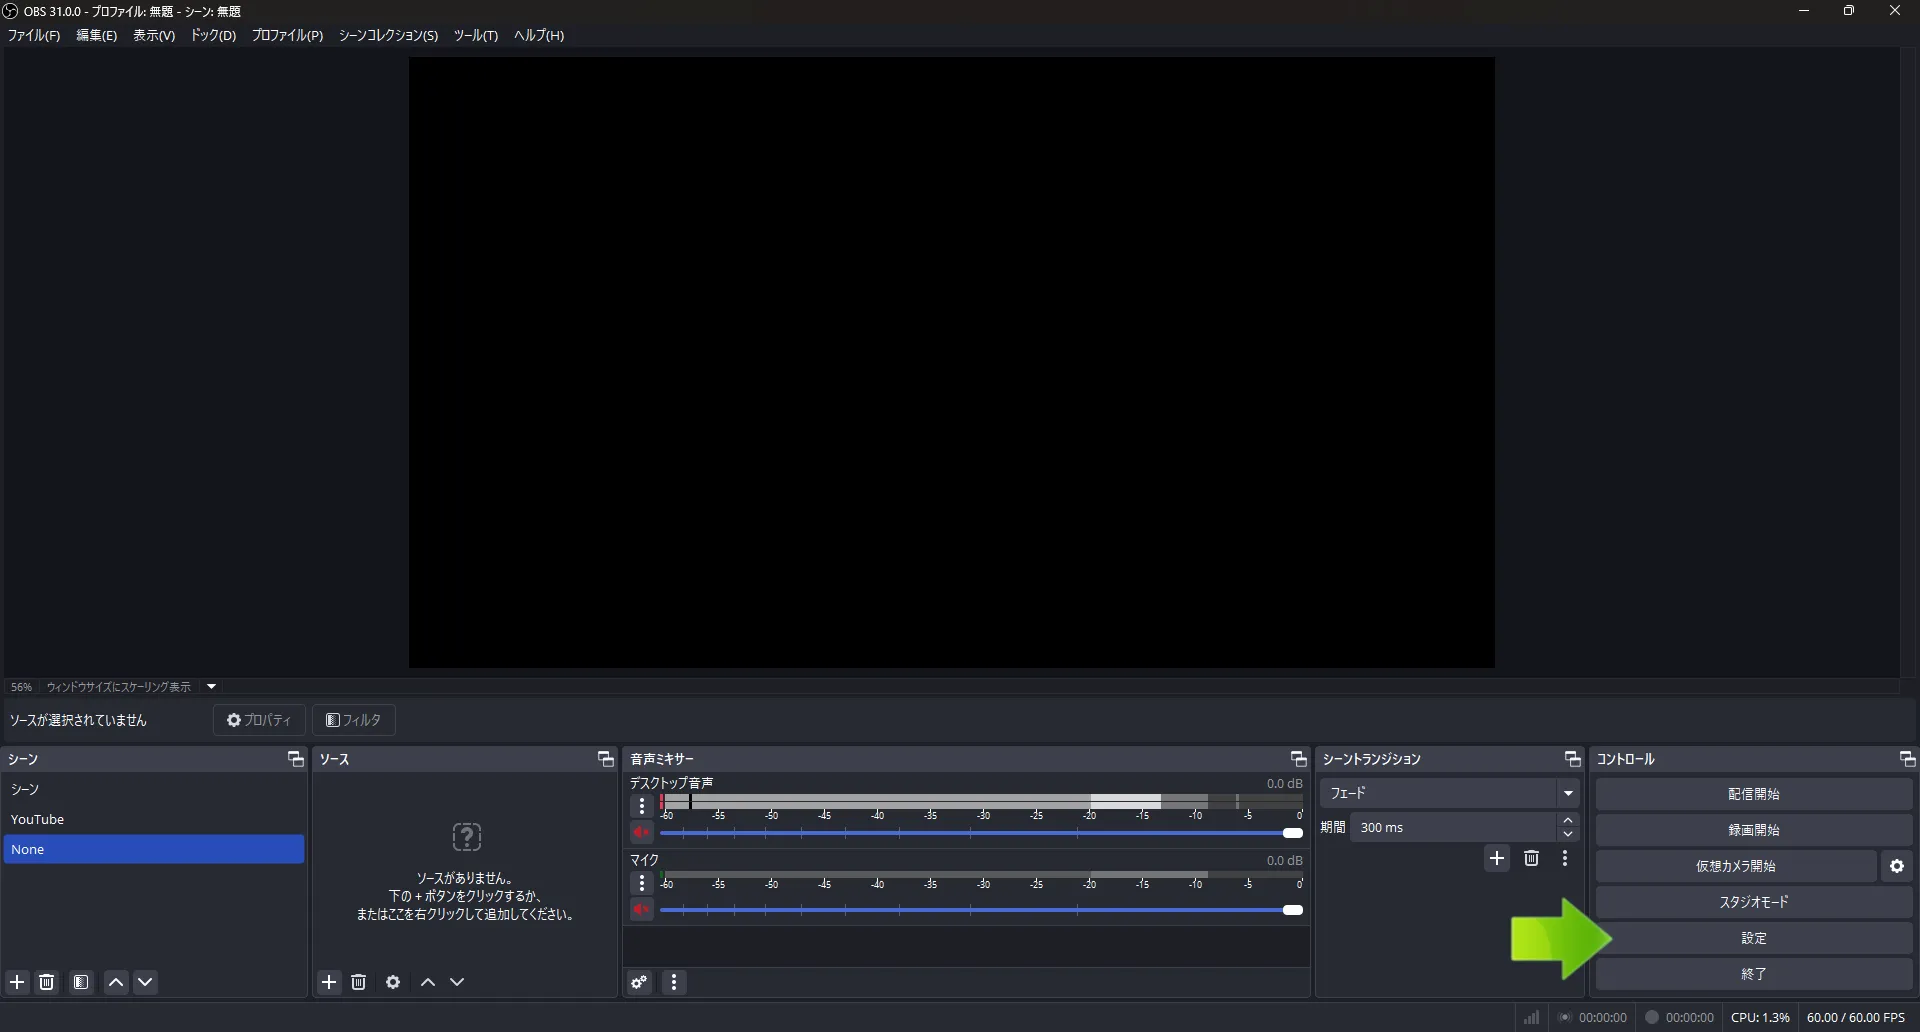Click the 配信開始 button

pos(1753,794)
